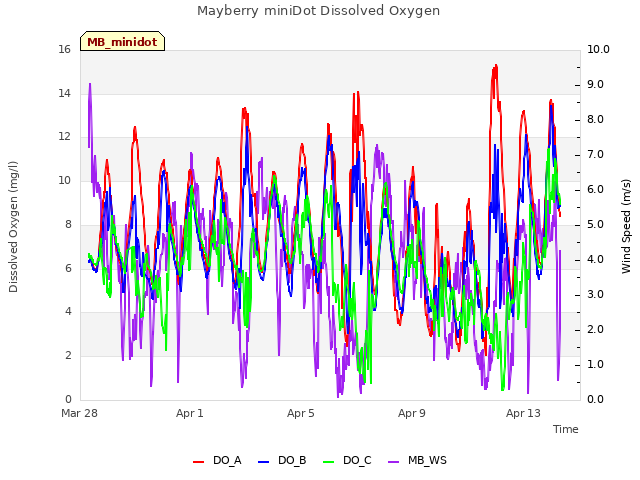This screenshot has width=640, height=480.
Task: Click the 16 value on left axis
Action: coord(64,49)
